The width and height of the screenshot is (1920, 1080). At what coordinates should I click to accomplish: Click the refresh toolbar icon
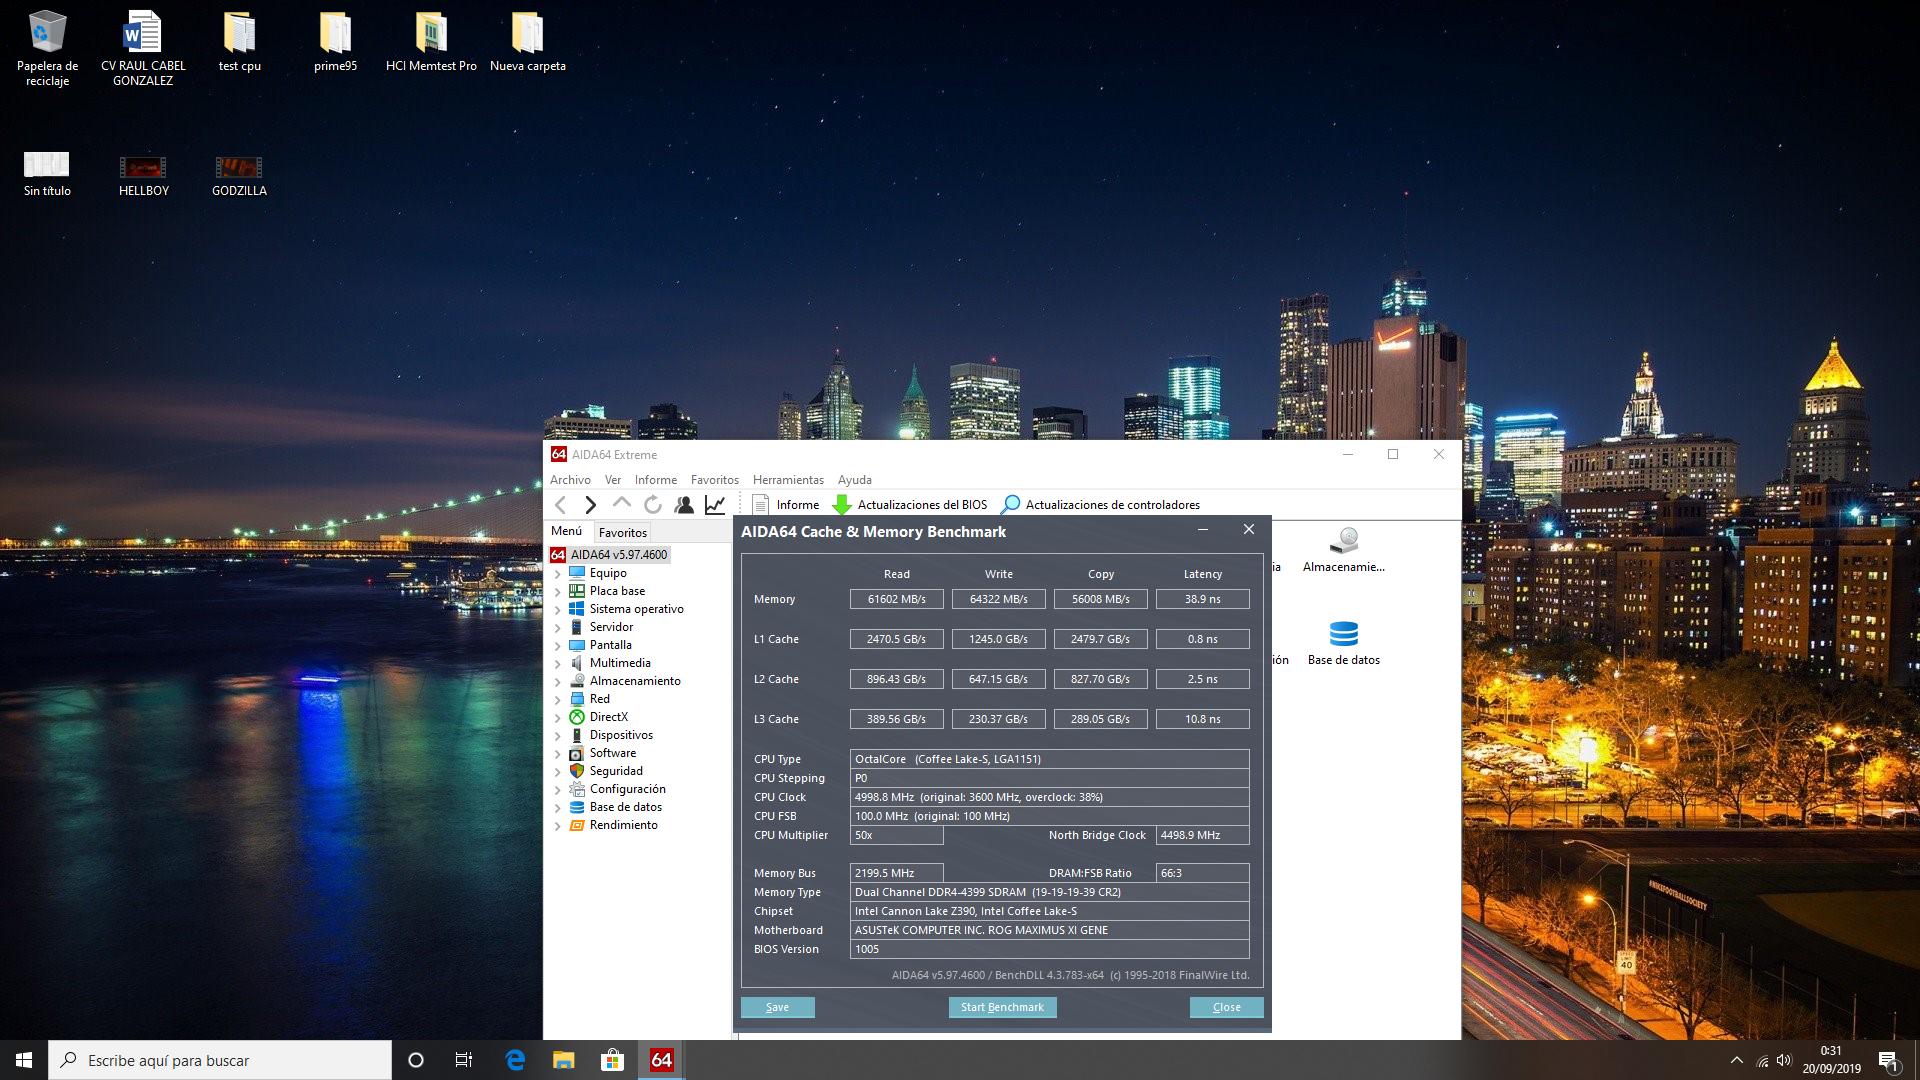653,505
